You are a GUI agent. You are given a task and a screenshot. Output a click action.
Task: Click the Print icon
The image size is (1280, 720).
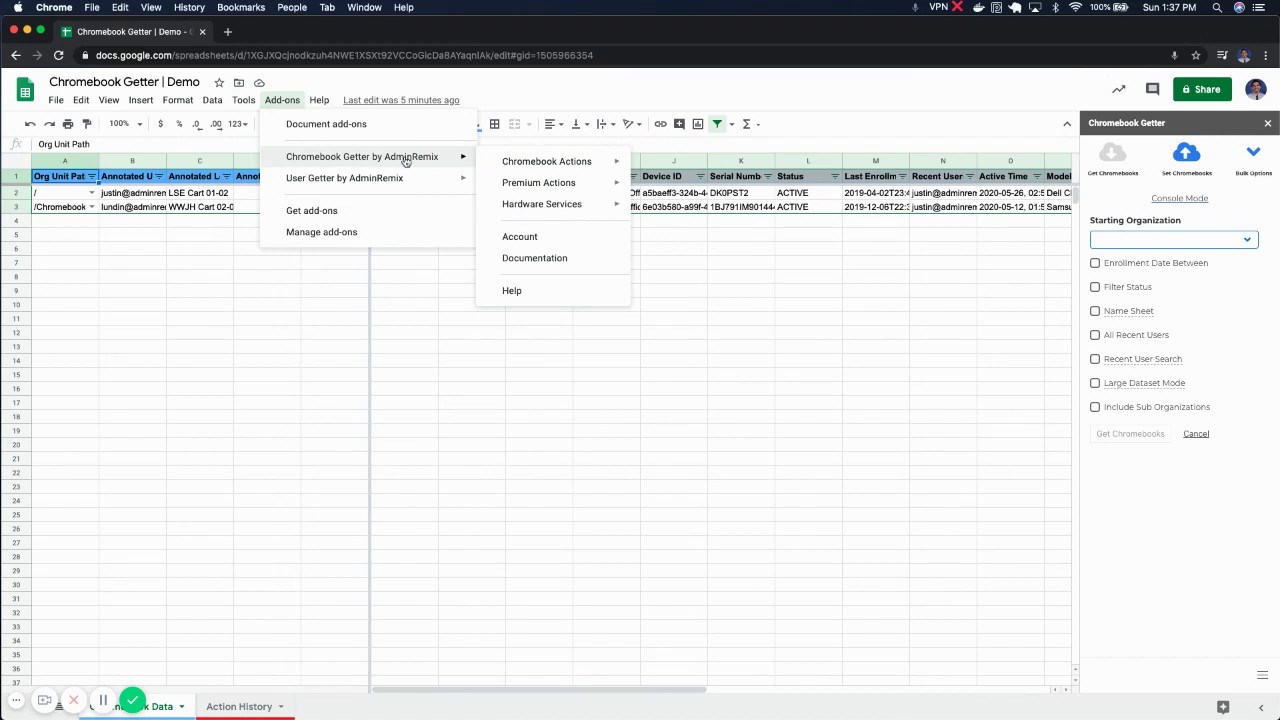[68, 124]
